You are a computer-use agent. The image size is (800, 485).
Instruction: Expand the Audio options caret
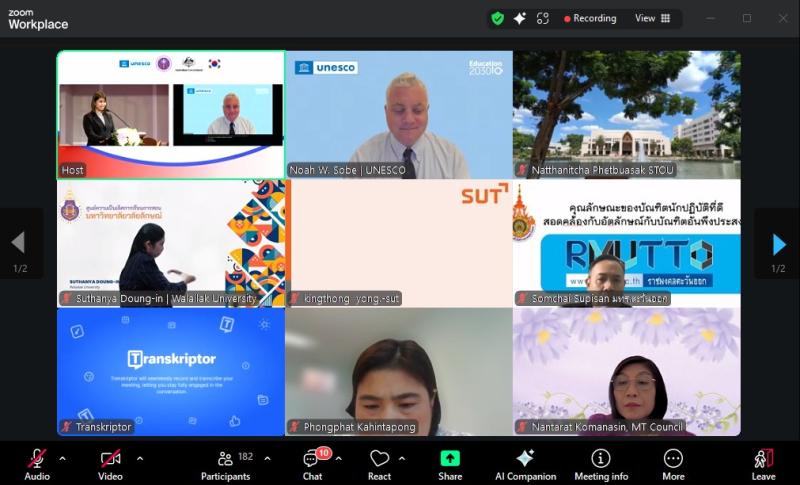point(62,458)
